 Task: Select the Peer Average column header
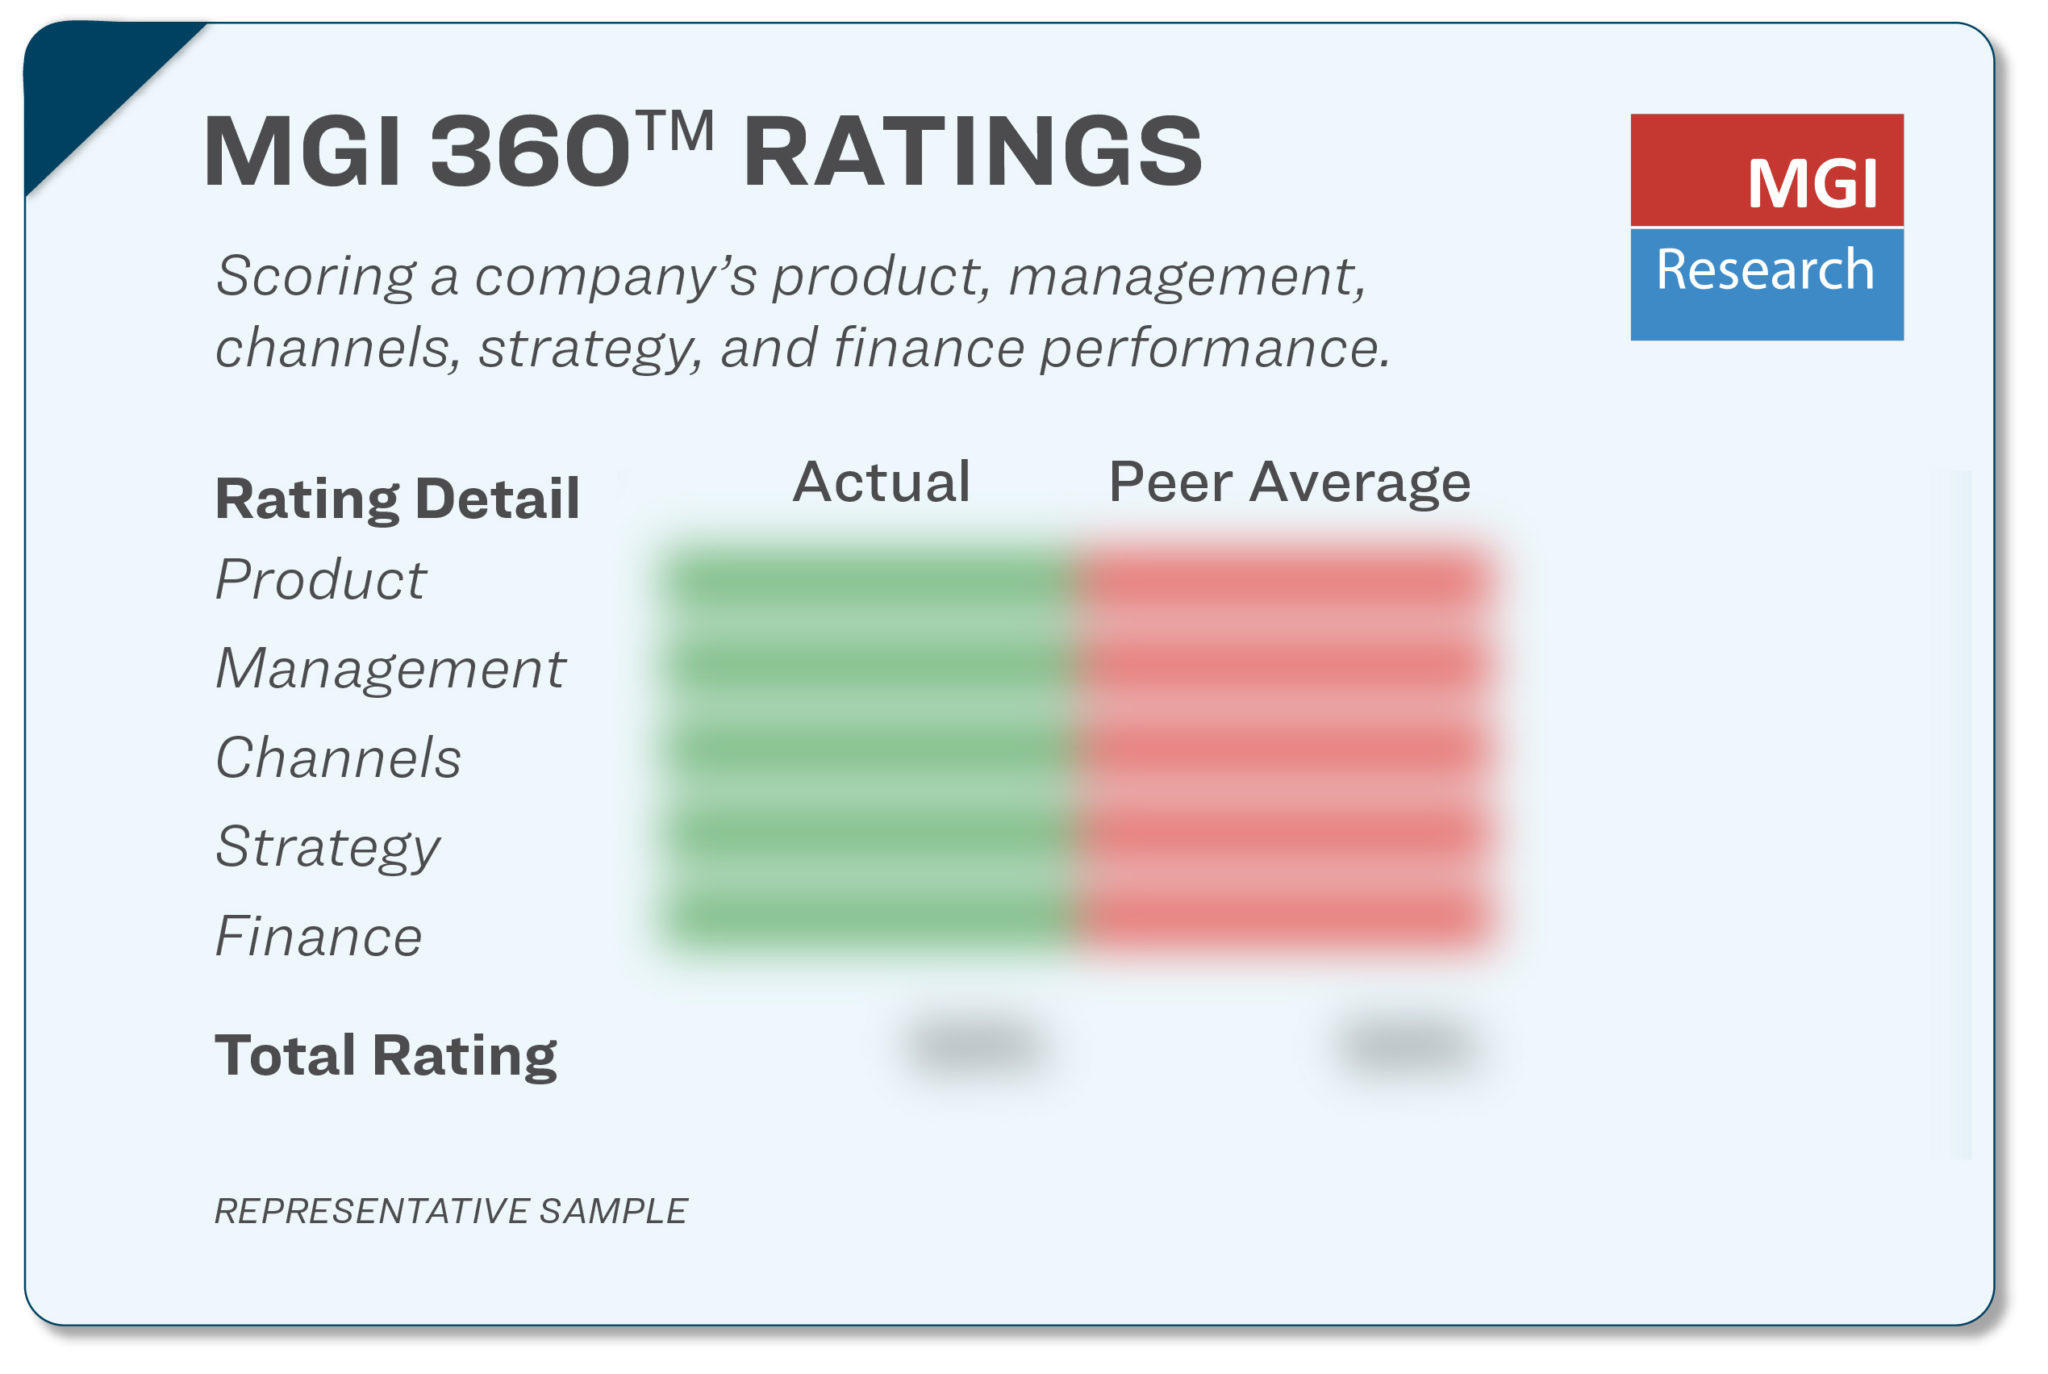click(1289, 482)
